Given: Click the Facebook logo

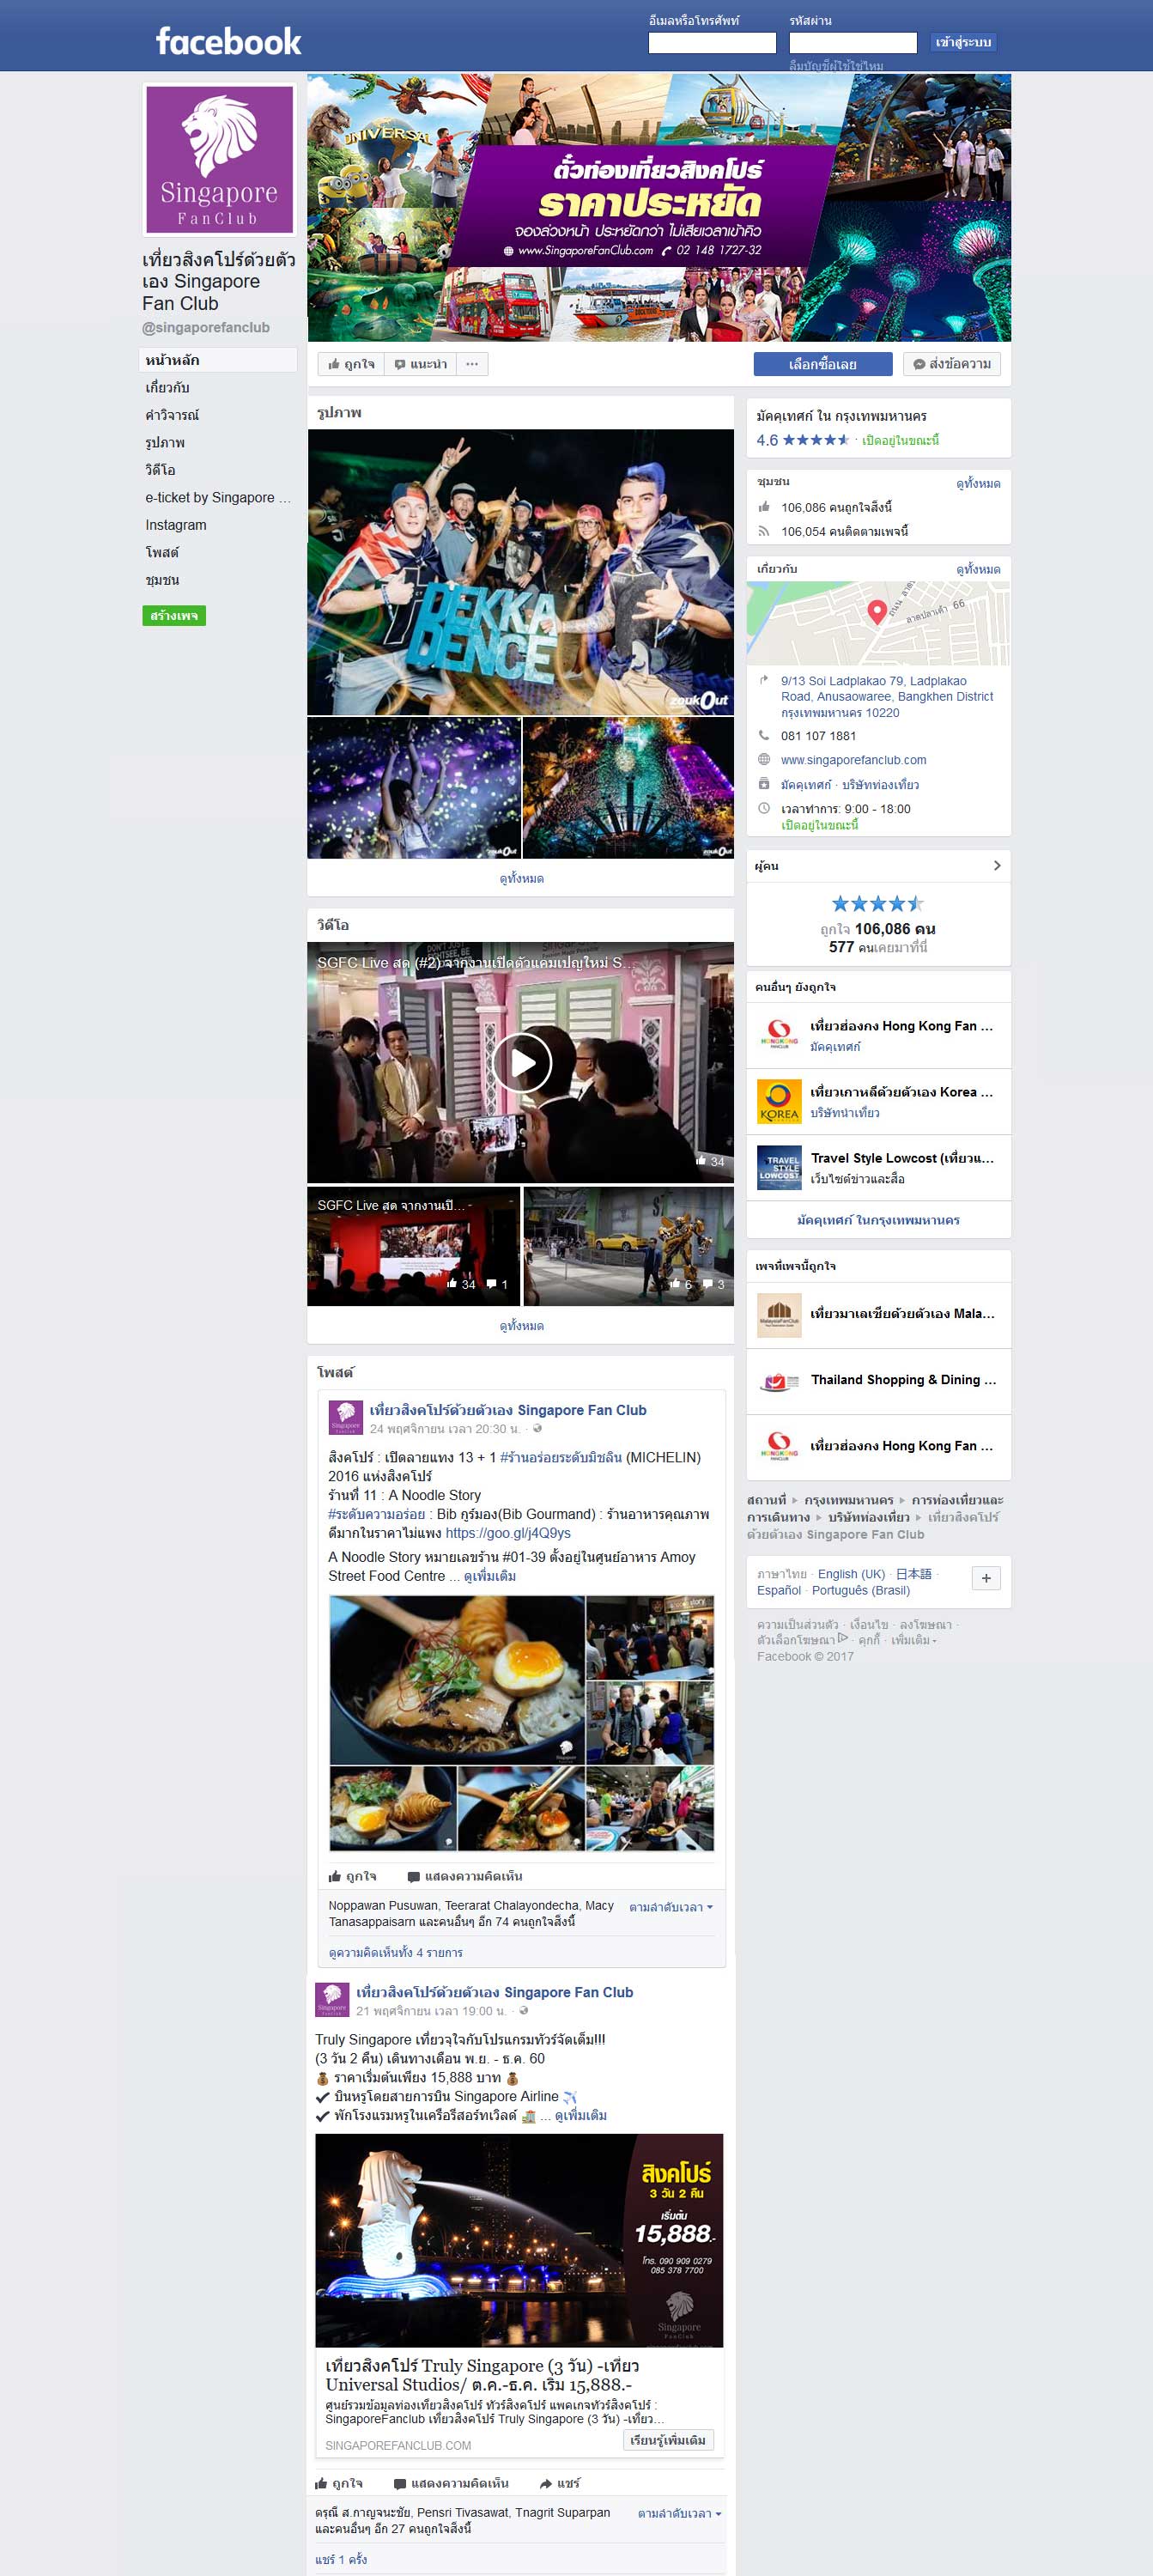Looking at the screenshot, I should (x=228, y=41).
